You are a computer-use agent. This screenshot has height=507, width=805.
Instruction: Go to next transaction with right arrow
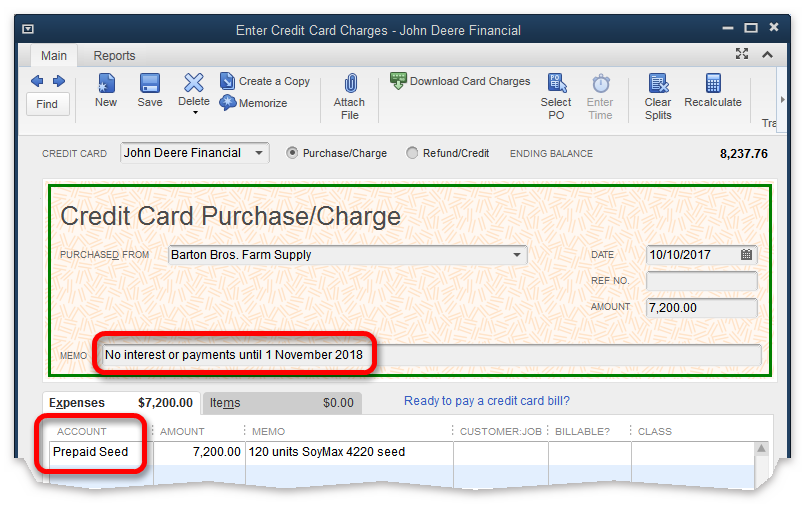[x=59, y=81]
